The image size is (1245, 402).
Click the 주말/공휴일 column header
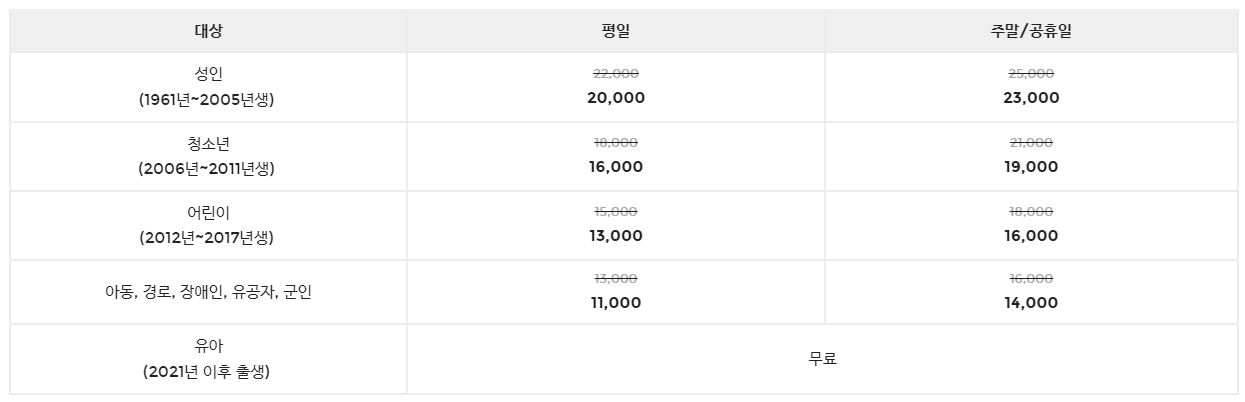tap(1030, 31)
